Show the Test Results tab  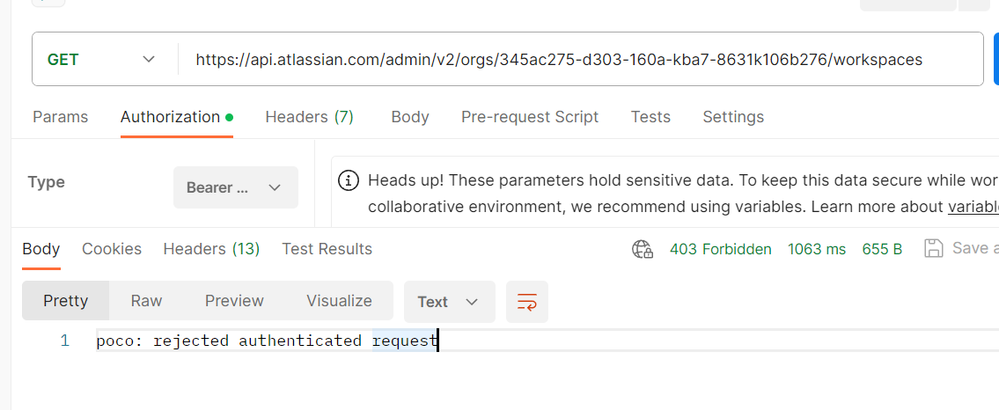click(x=327, y=249)
